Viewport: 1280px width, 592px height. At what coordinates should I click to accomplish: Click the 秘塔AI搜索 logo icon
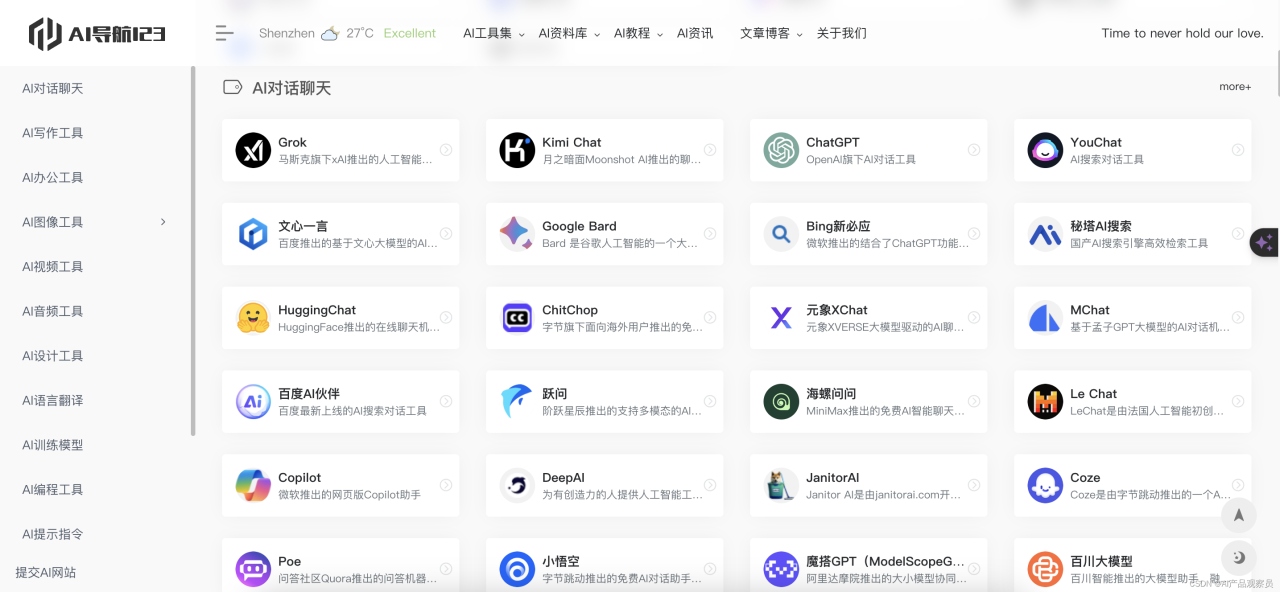[x=1045, y=234]
